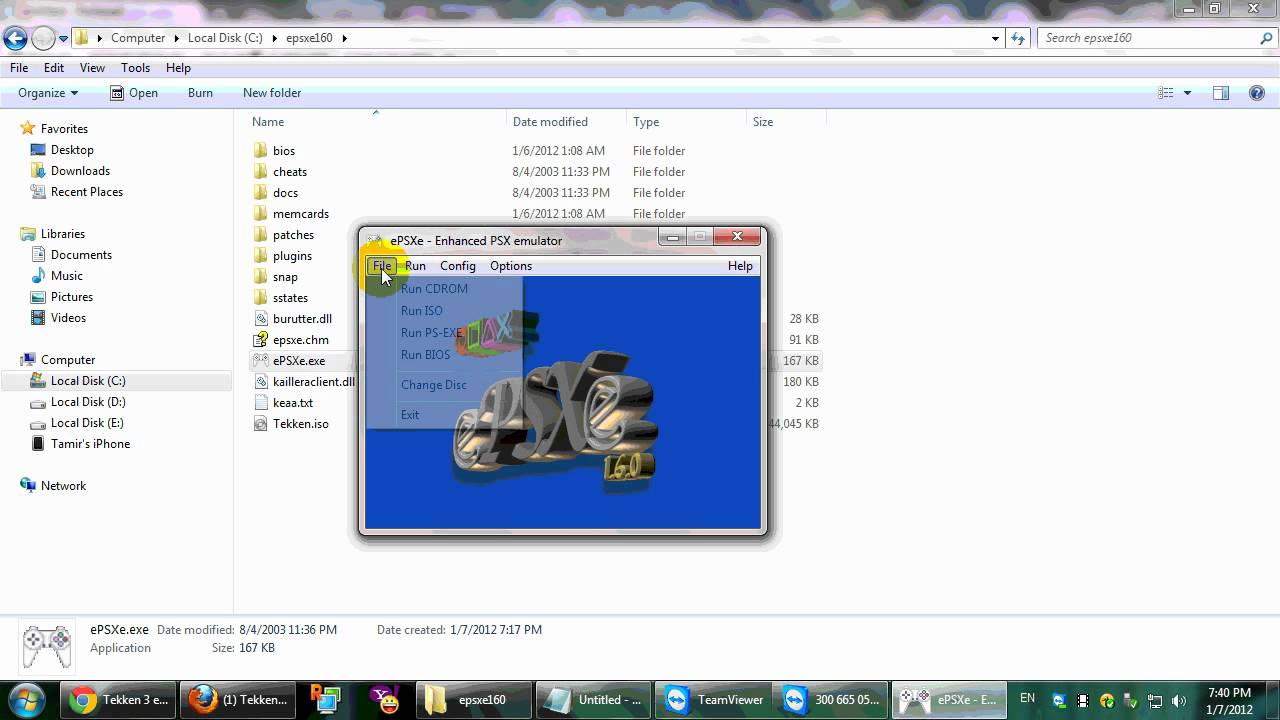This screenshot has height=720, width=1280.
Task: Open Explorer's File menu
Action: (19, 68)
